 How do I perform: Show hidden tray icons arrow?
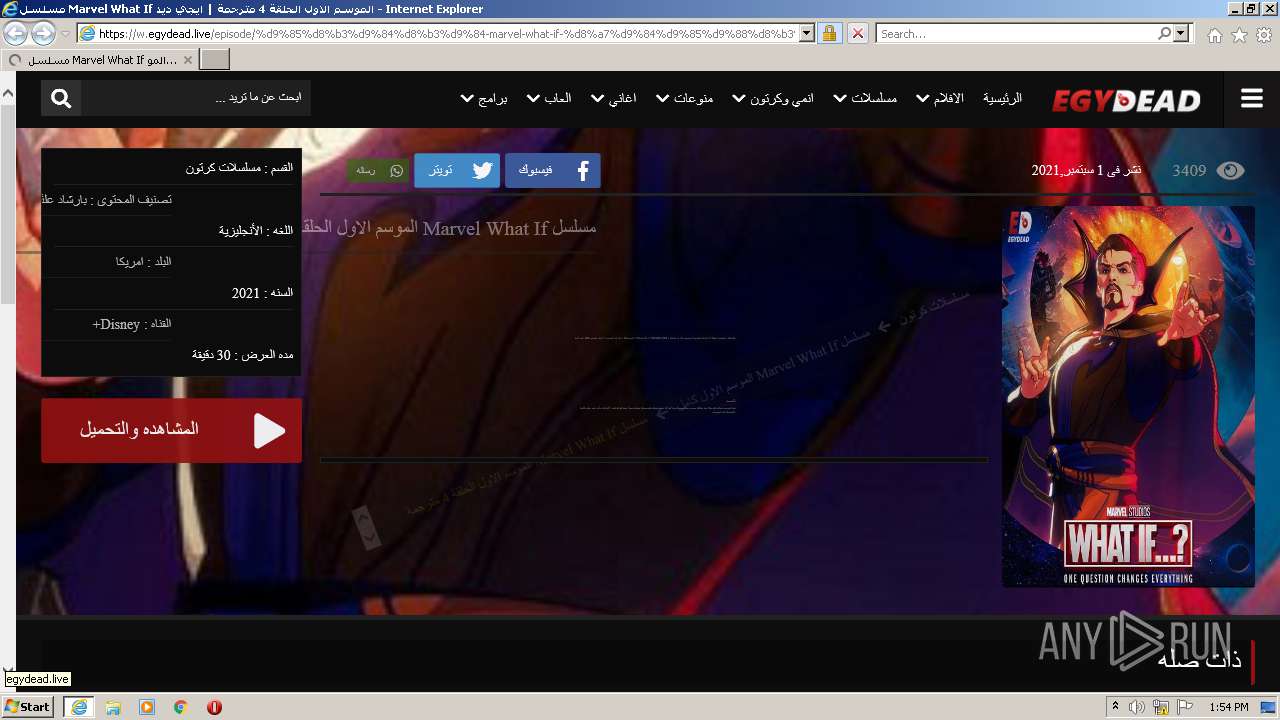1115,707
